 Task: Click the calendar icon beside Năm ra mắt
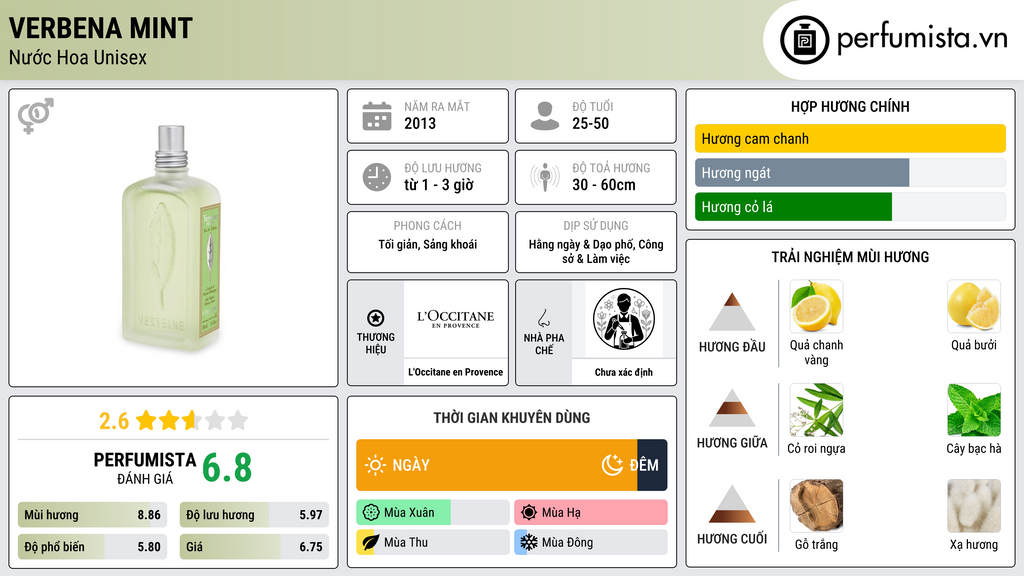377,116
